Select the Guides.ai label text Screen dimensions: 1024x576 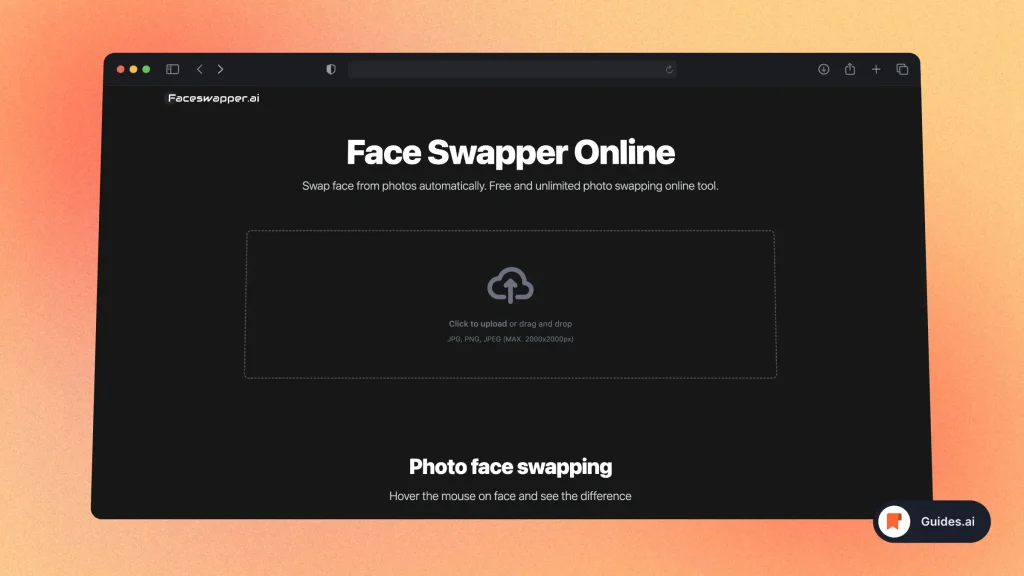947,521
